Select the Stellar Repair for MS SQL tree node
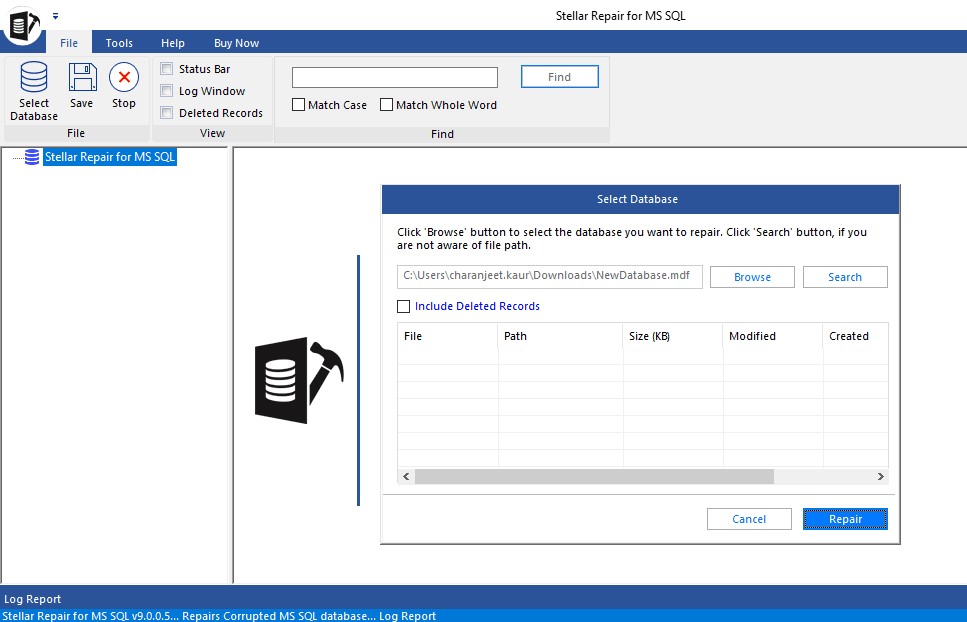Screen dimensions: 967x622 click(x=110, y=157)
